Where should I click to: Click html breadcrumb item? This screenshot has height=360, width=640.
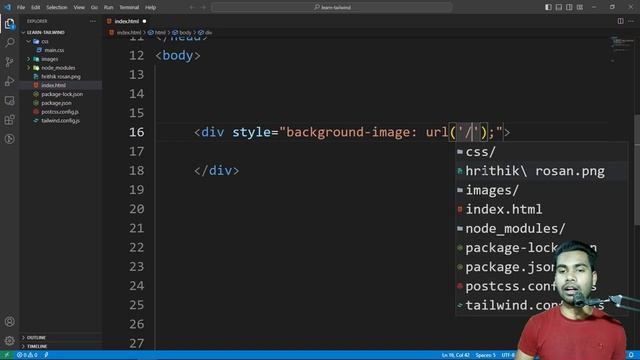157,33
